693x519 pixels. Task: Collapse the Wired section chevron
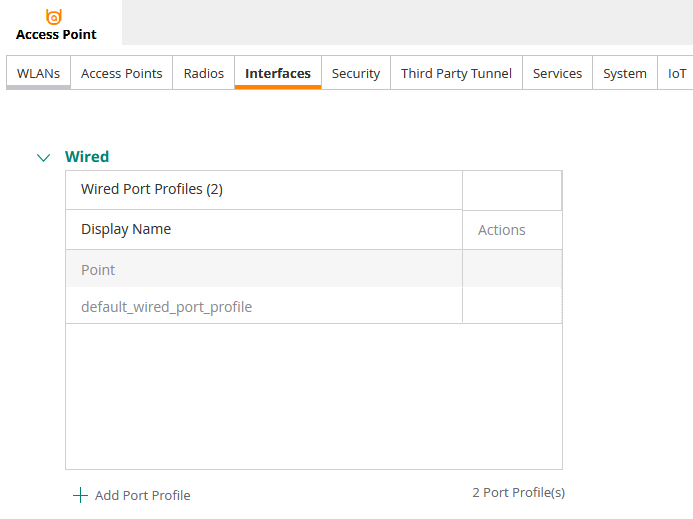coord(43,157)
